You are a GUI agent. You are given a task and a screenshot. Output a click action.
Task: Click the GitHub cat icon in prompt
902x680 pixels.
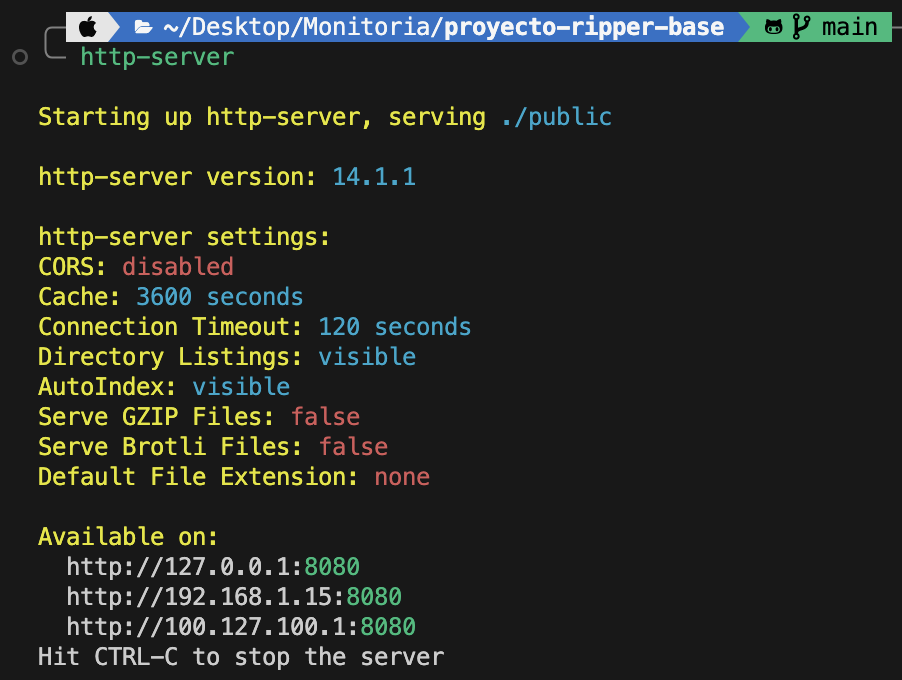point(773,27)
